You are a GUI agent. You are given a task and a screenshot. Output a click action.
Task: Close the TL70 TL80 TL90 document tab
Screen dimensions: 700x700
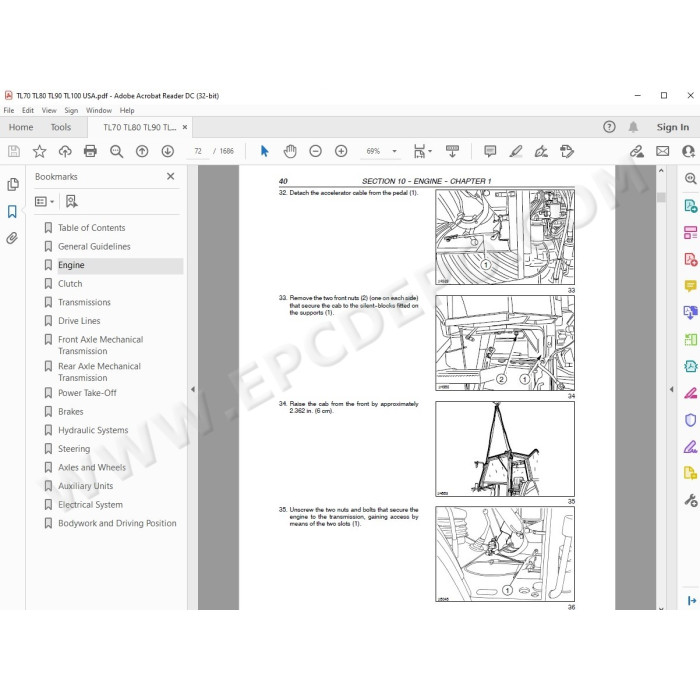[x=185, y=127]
